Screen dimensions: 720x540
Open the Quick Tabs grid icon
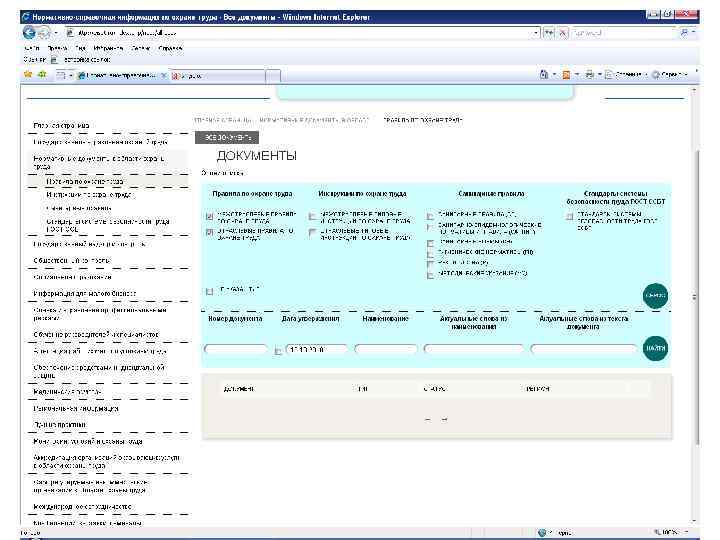click(x=61, y=75)
